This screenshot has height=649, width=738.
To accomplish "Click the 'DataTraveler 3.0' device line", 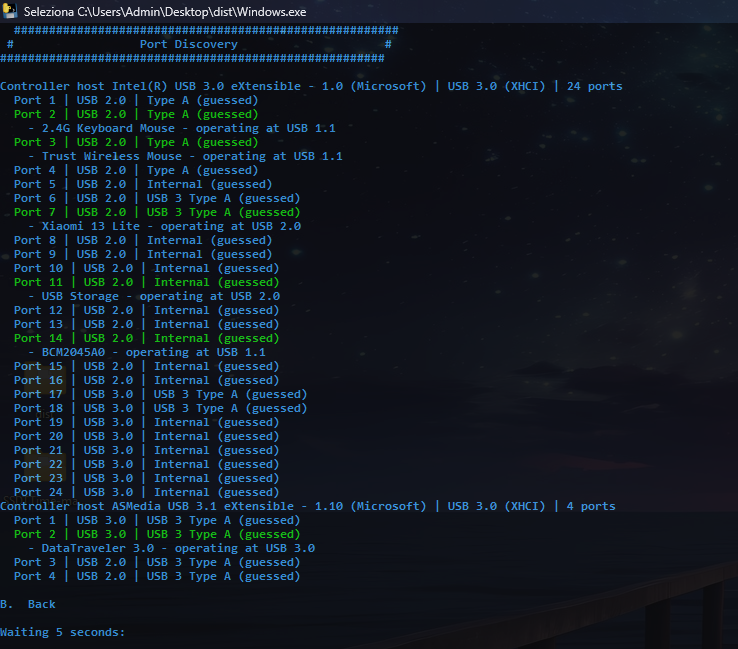I will [x=171, y=548].
